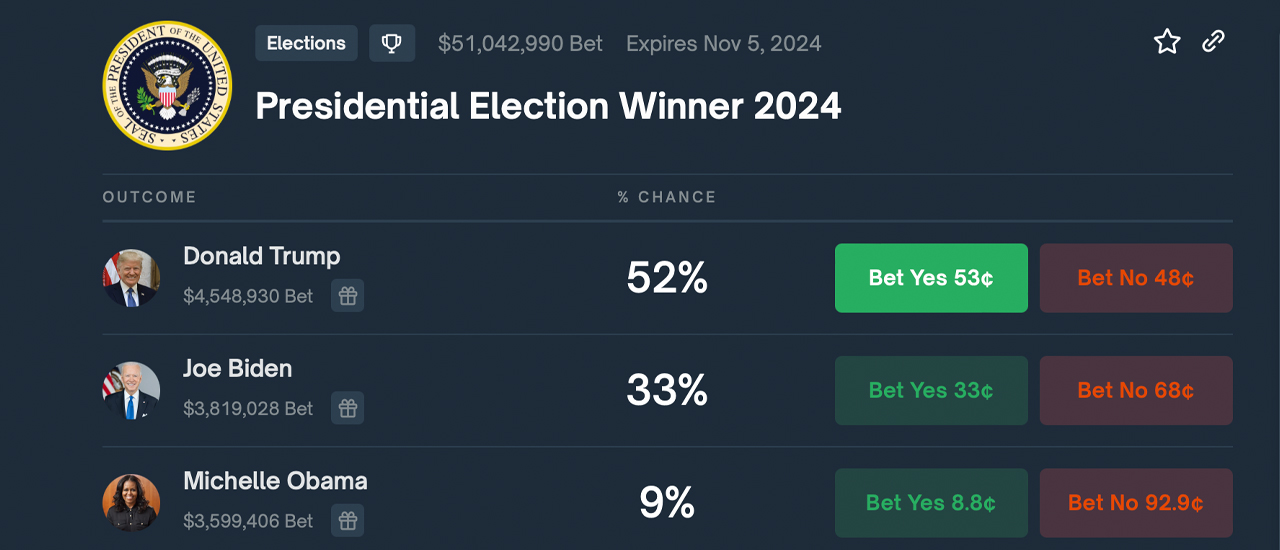Click Donald Trump's profile photo
Screen dimensions: 1280x550
click(x=131, y=278)
